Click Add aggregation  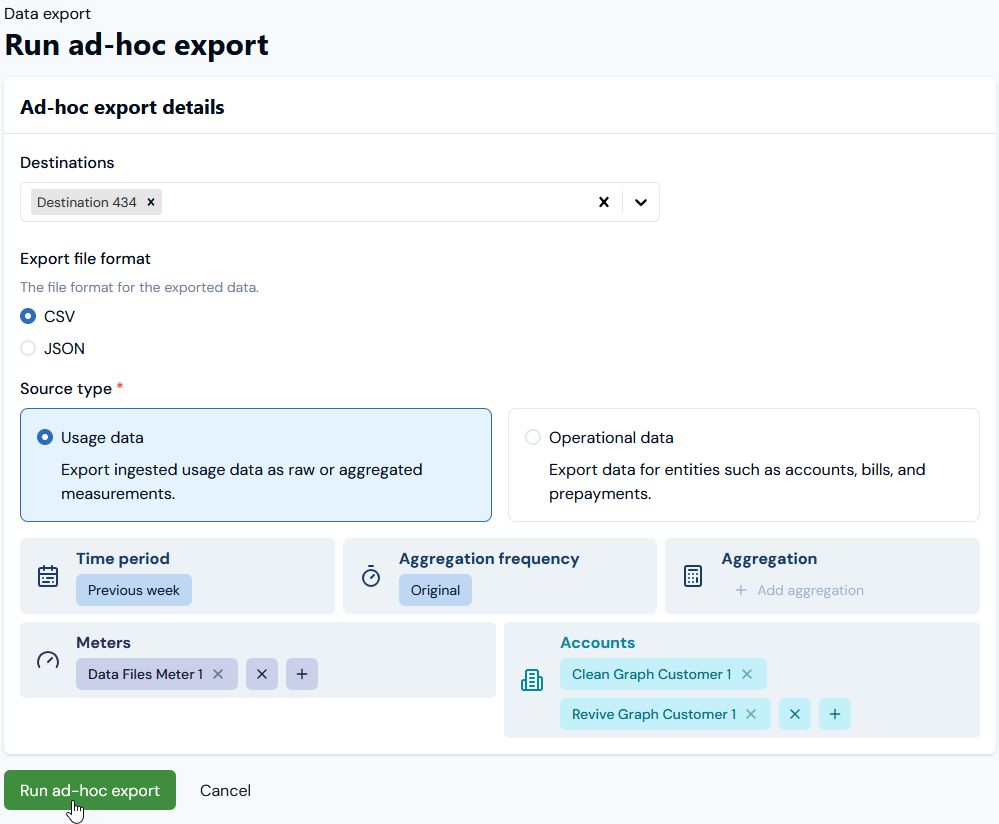coord(800,590)
